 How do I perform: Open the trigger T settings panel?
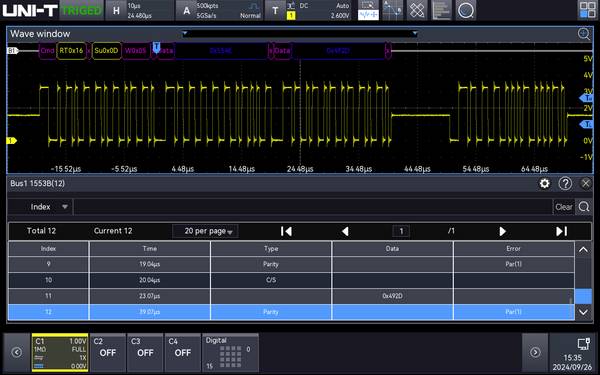pyautogui.click(x=308, y=10)
